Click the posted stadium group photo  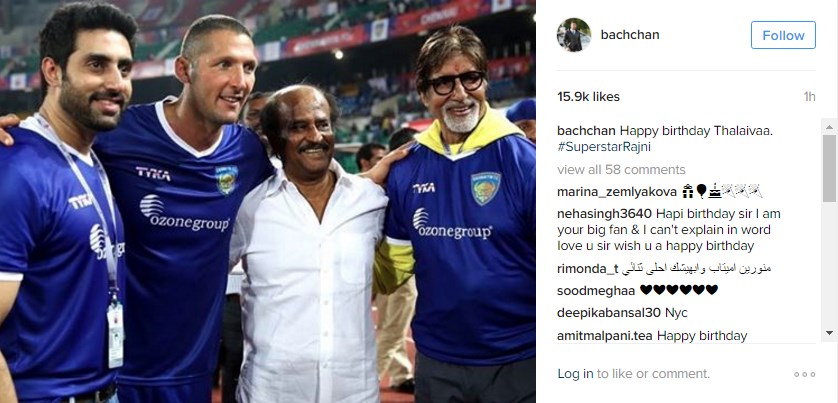coord(268,202)
